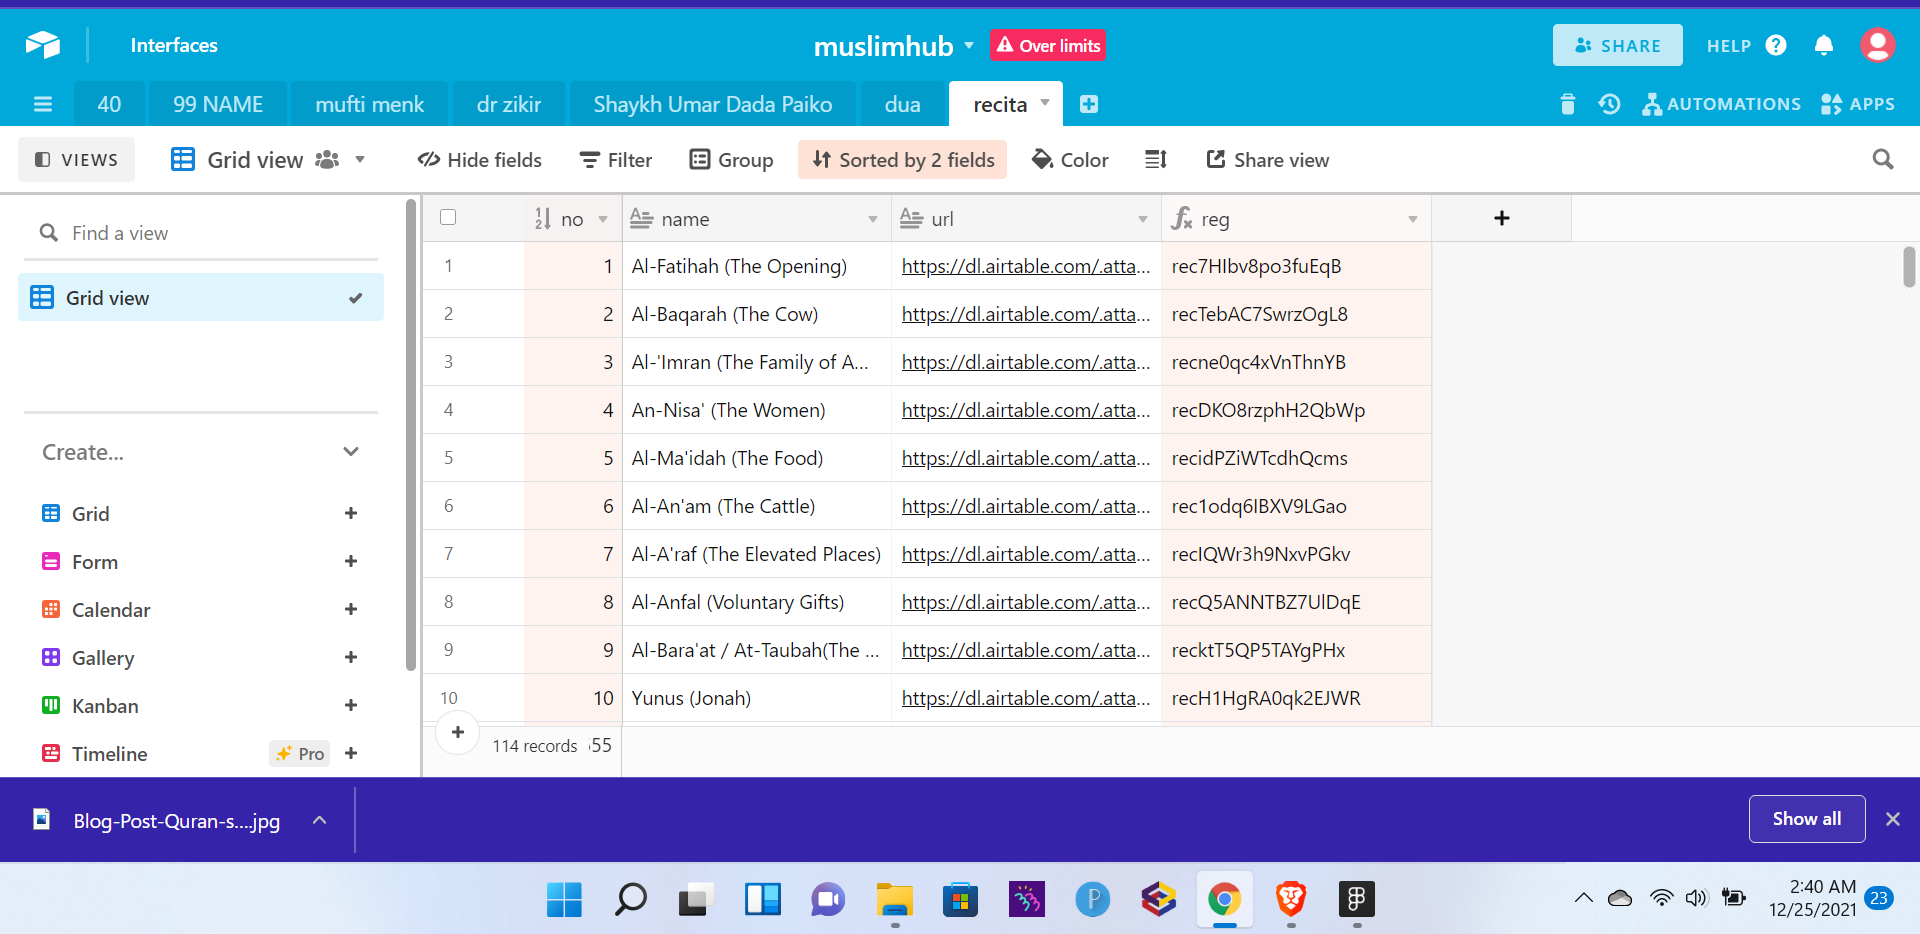1920x934 pixels.
Task: Open the tables list hamburger menu
Action: pos(43,104)
